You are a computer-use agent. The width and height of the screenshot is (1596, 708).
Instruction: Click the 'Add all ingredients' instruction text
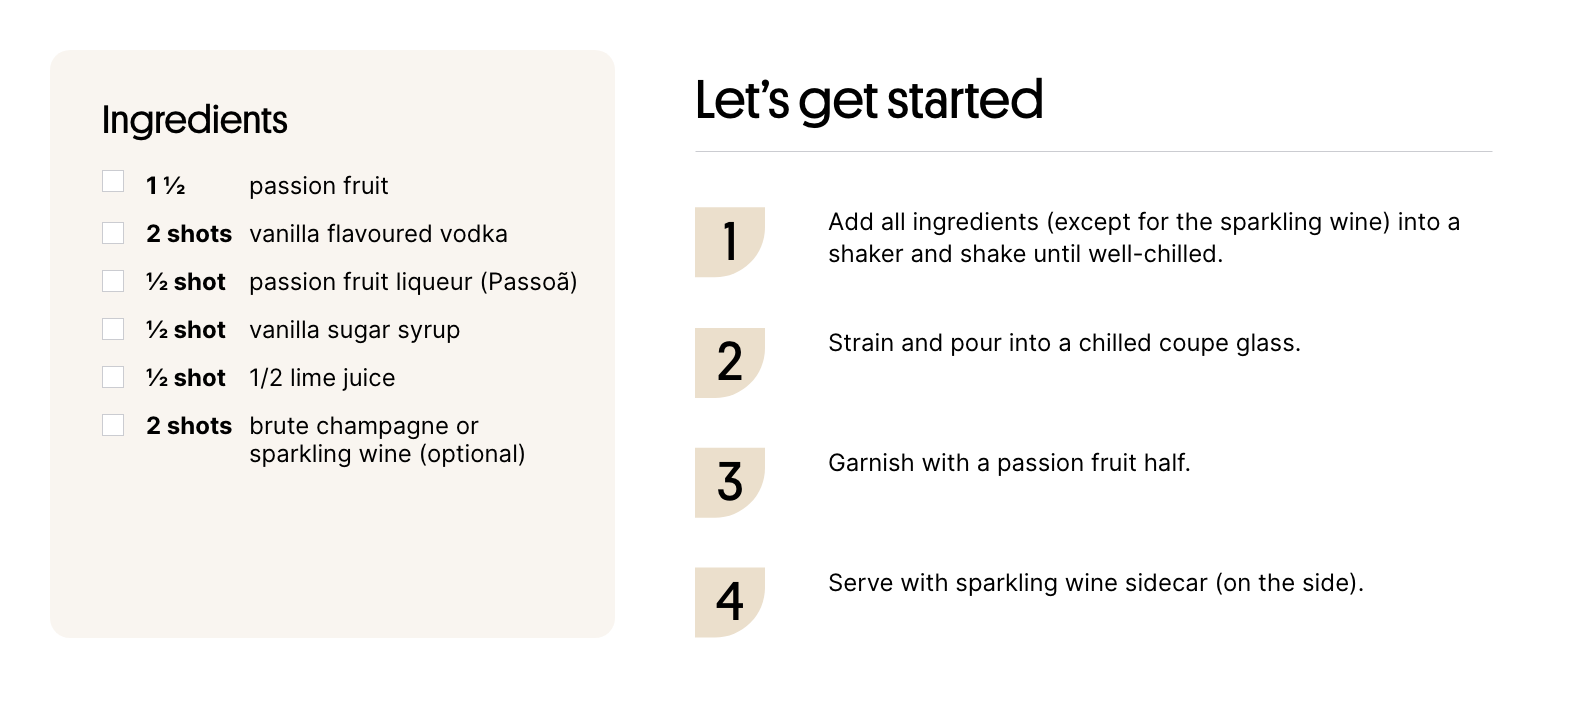tap(1144, 238)
